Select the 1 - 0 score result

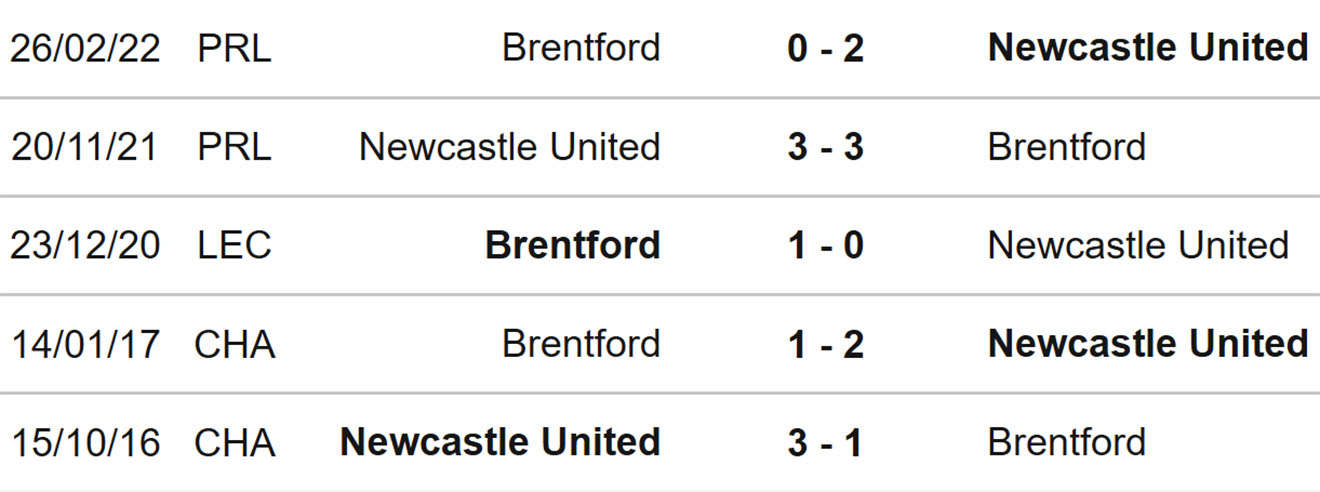[x=825, y=245]
